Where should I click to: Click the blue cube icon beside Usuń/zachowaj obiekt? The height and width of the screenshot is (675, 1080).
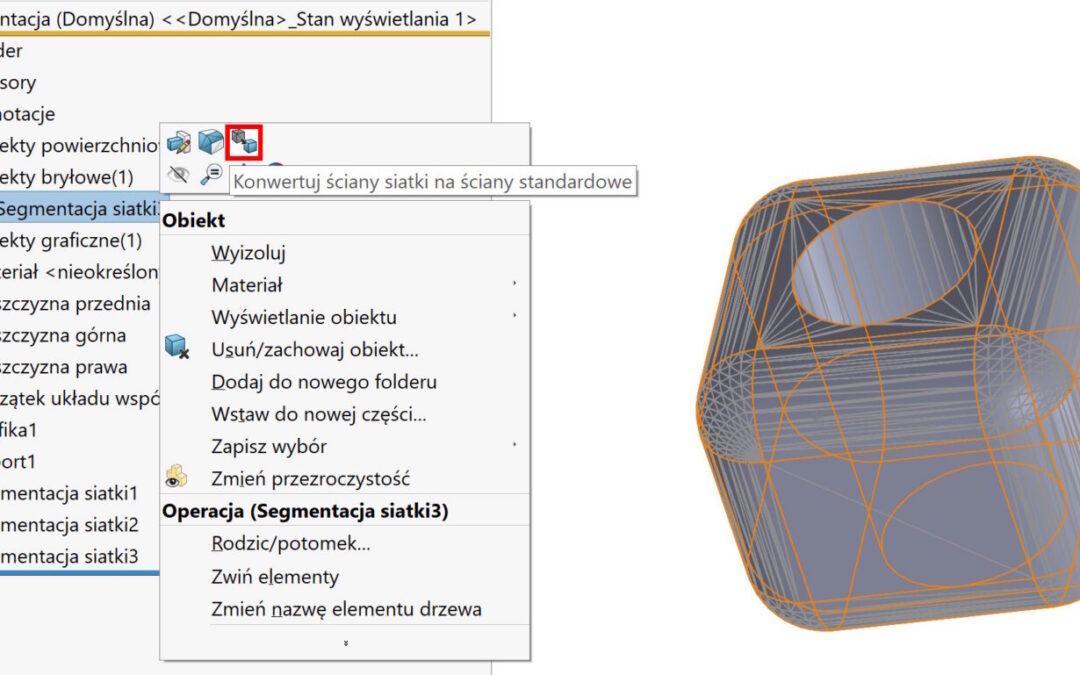click(x=177, y=349)
